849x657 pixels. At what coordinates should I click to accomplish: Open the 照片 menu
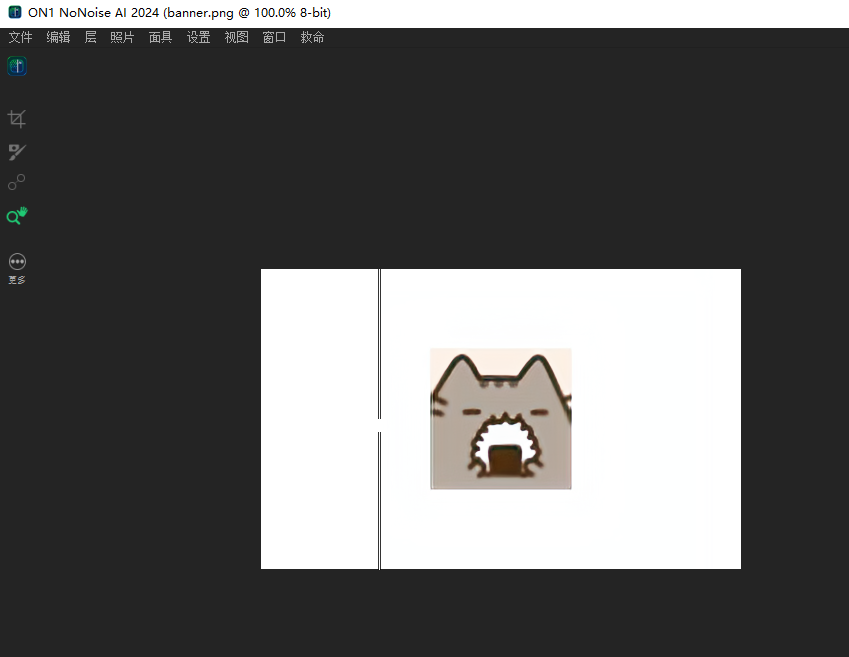pos(122,37)
